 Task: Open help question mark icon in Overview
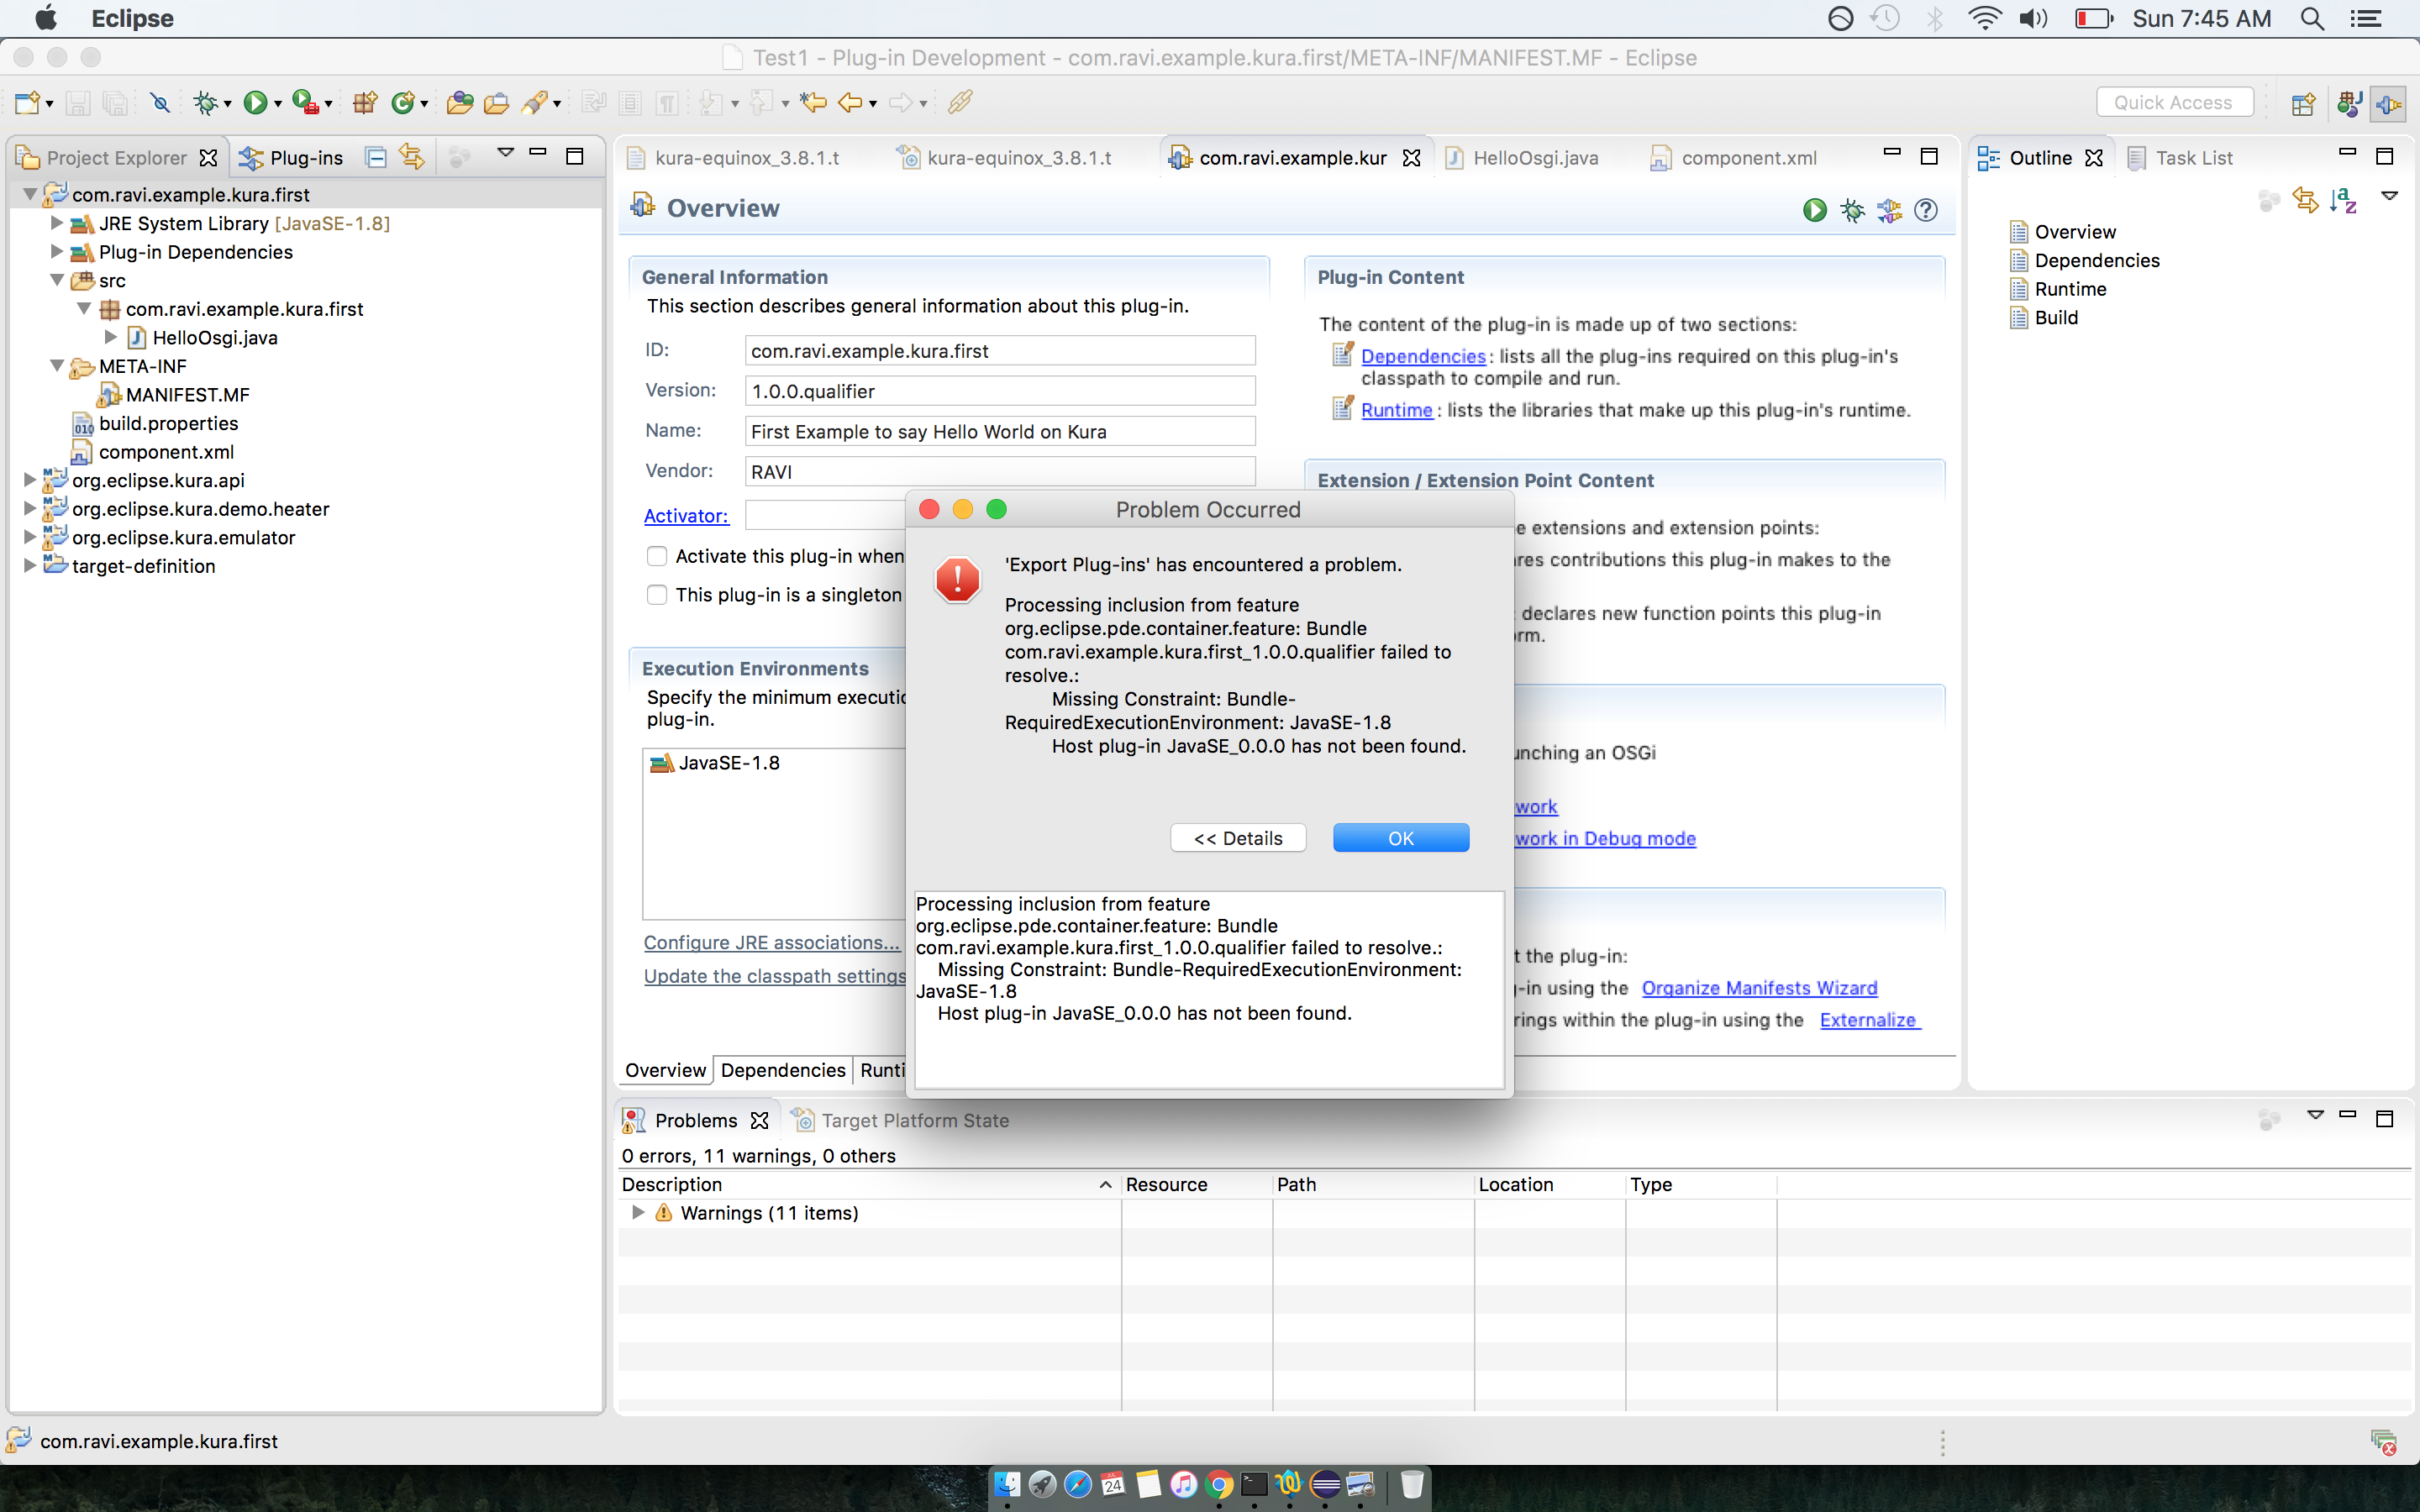1926,210
